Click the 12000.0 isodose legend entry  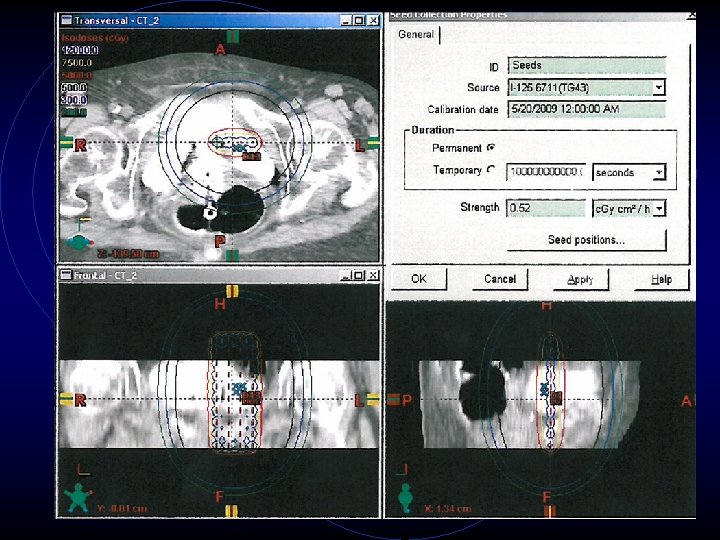tap(80, 50)
